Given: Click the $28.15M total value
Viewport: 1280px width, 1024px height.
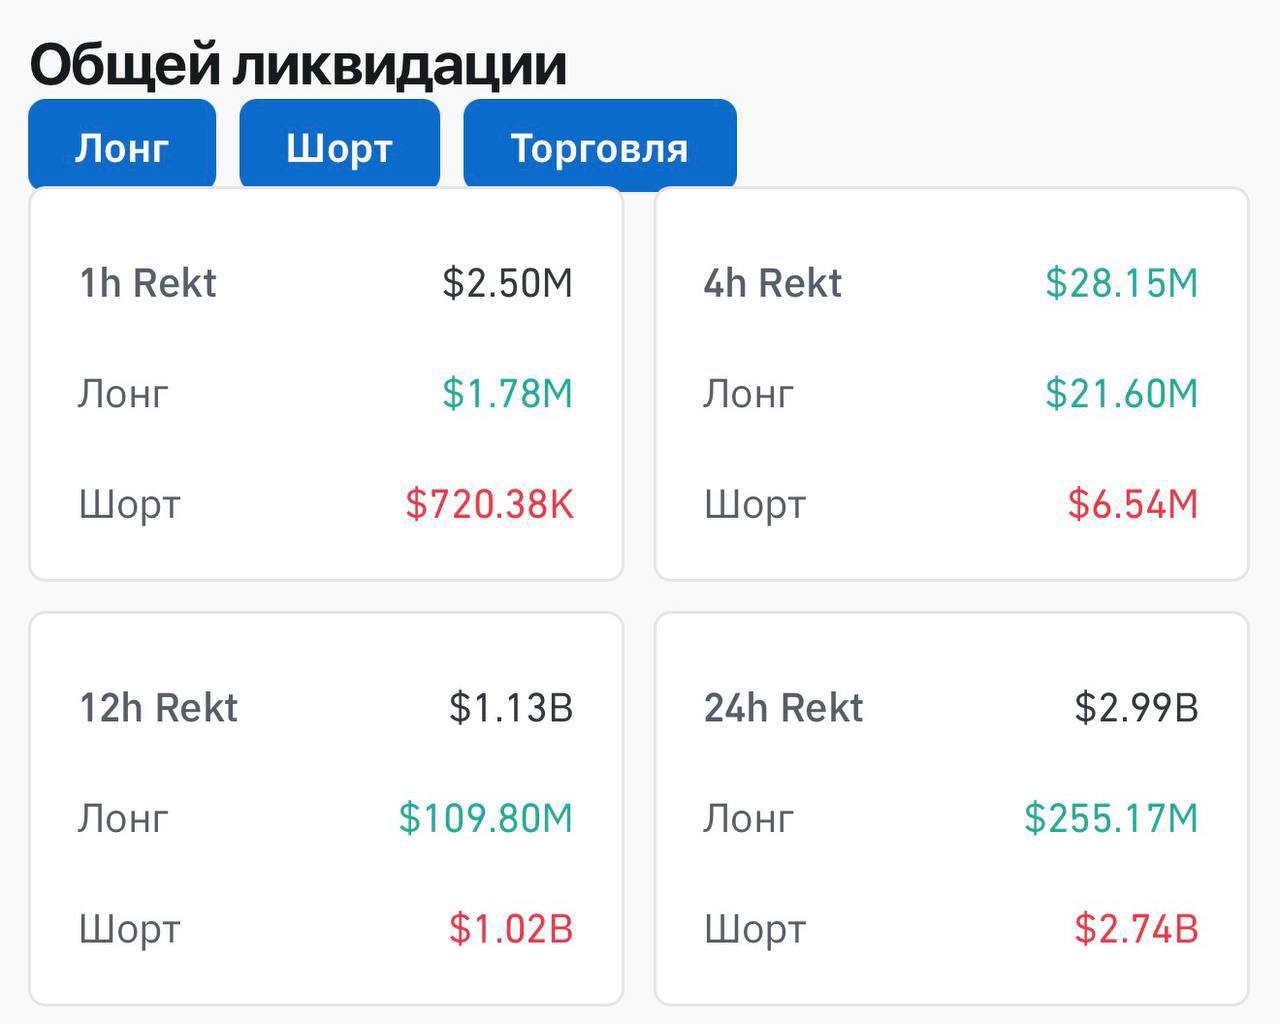Looking at the screenshot, I should point(1122,283).
